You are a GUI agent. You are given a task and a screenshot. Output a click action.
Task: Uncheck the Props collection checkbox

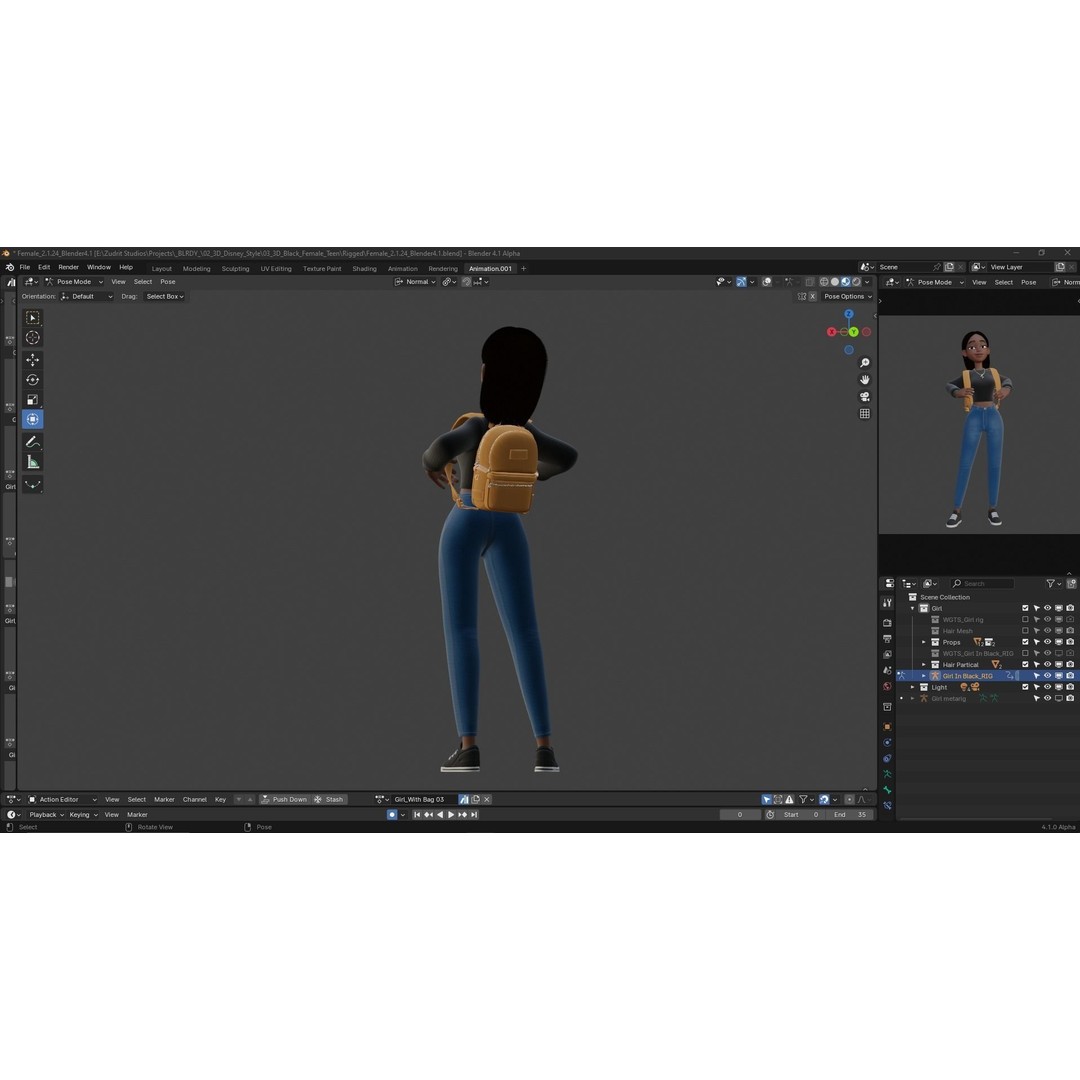pos(1025,642)
